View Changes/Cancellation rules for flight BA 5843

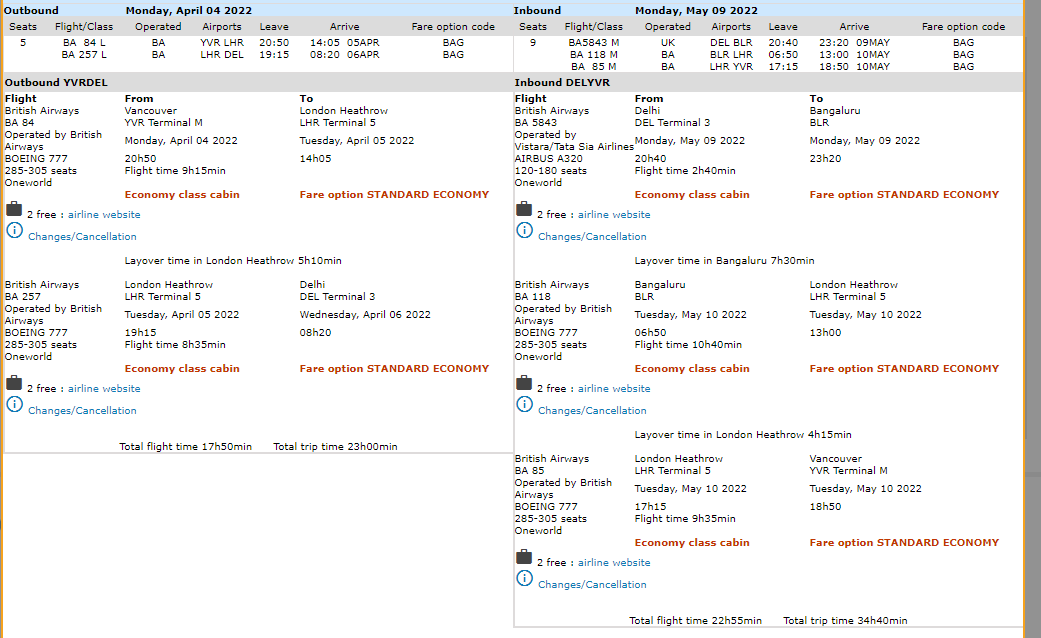[592, 237]
